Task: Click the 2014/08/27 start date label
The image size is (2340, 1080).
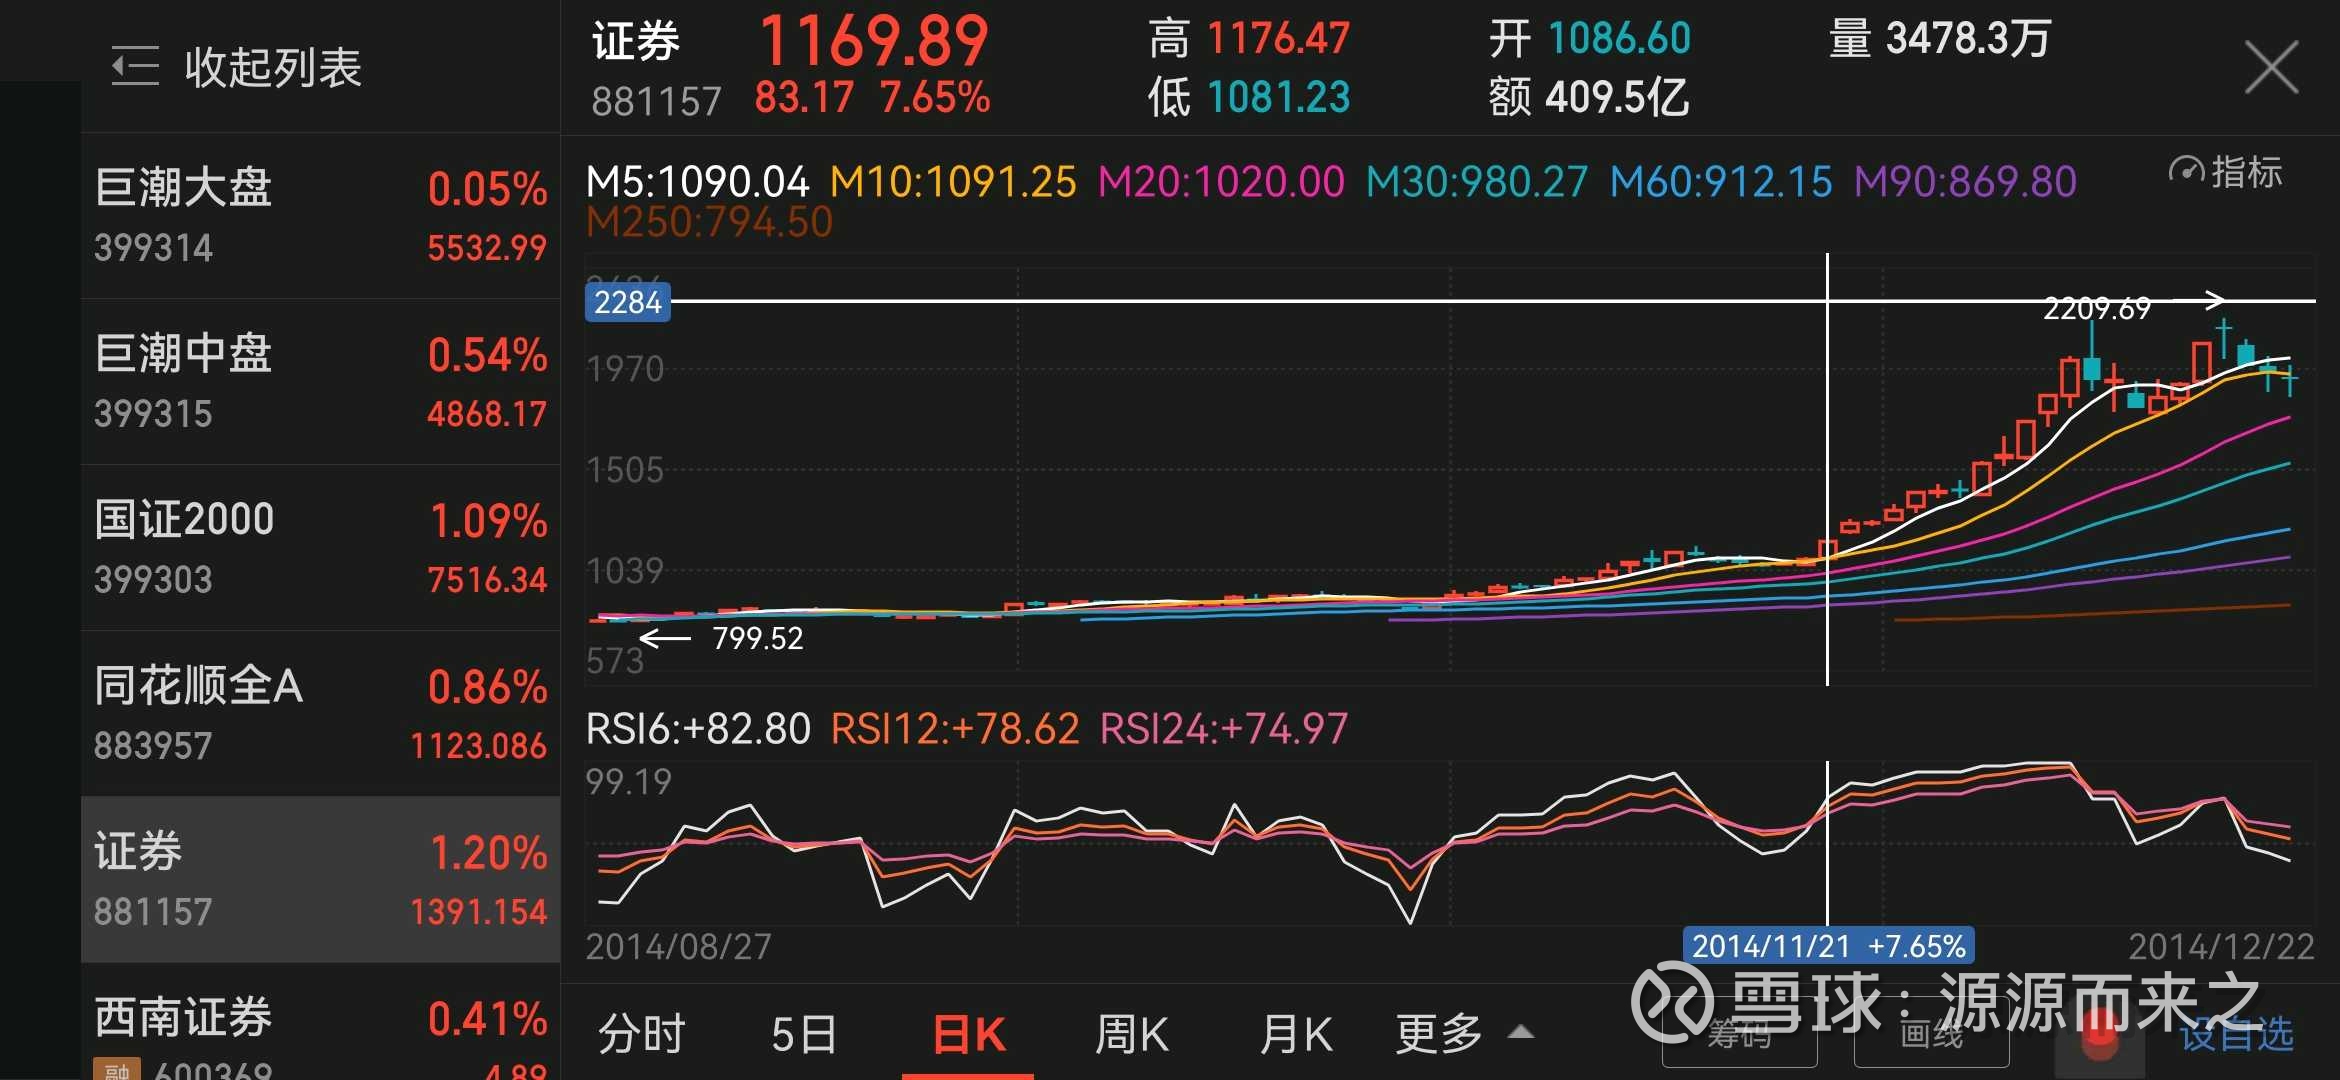Action: point(678,946)
